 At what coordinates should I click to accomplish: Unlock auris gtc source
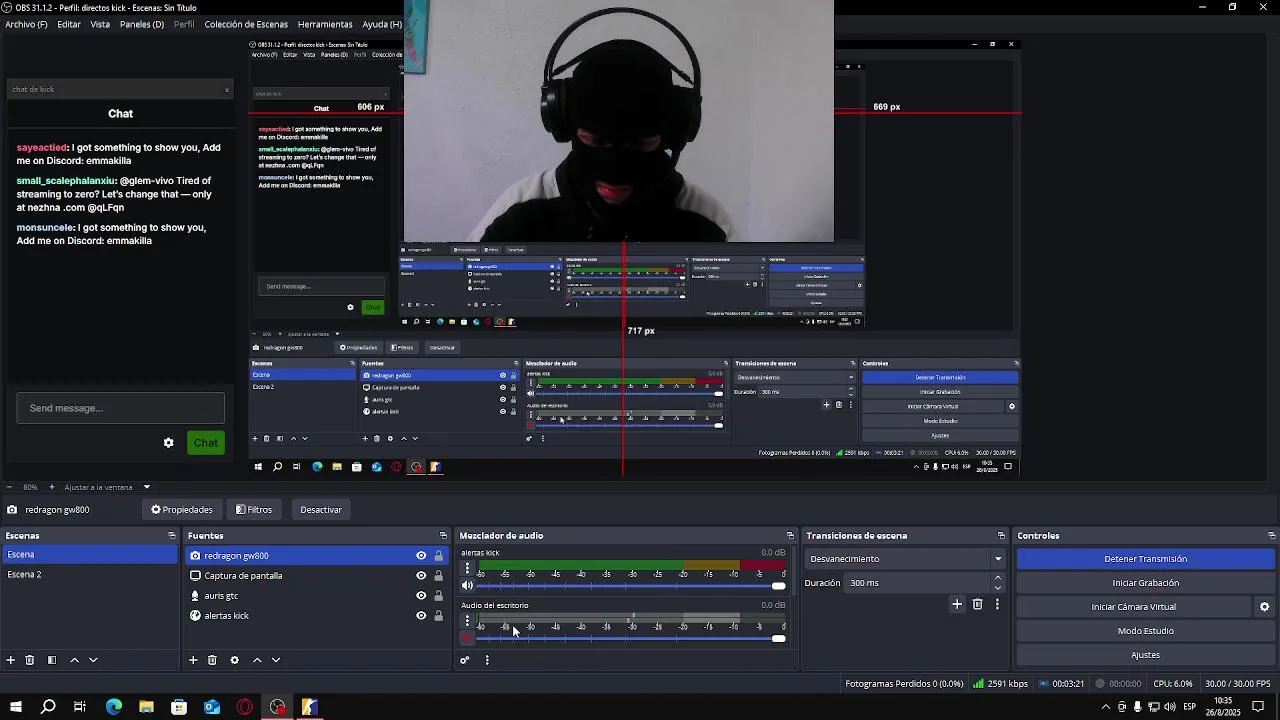pyautogui.click(x=438, y=596)
